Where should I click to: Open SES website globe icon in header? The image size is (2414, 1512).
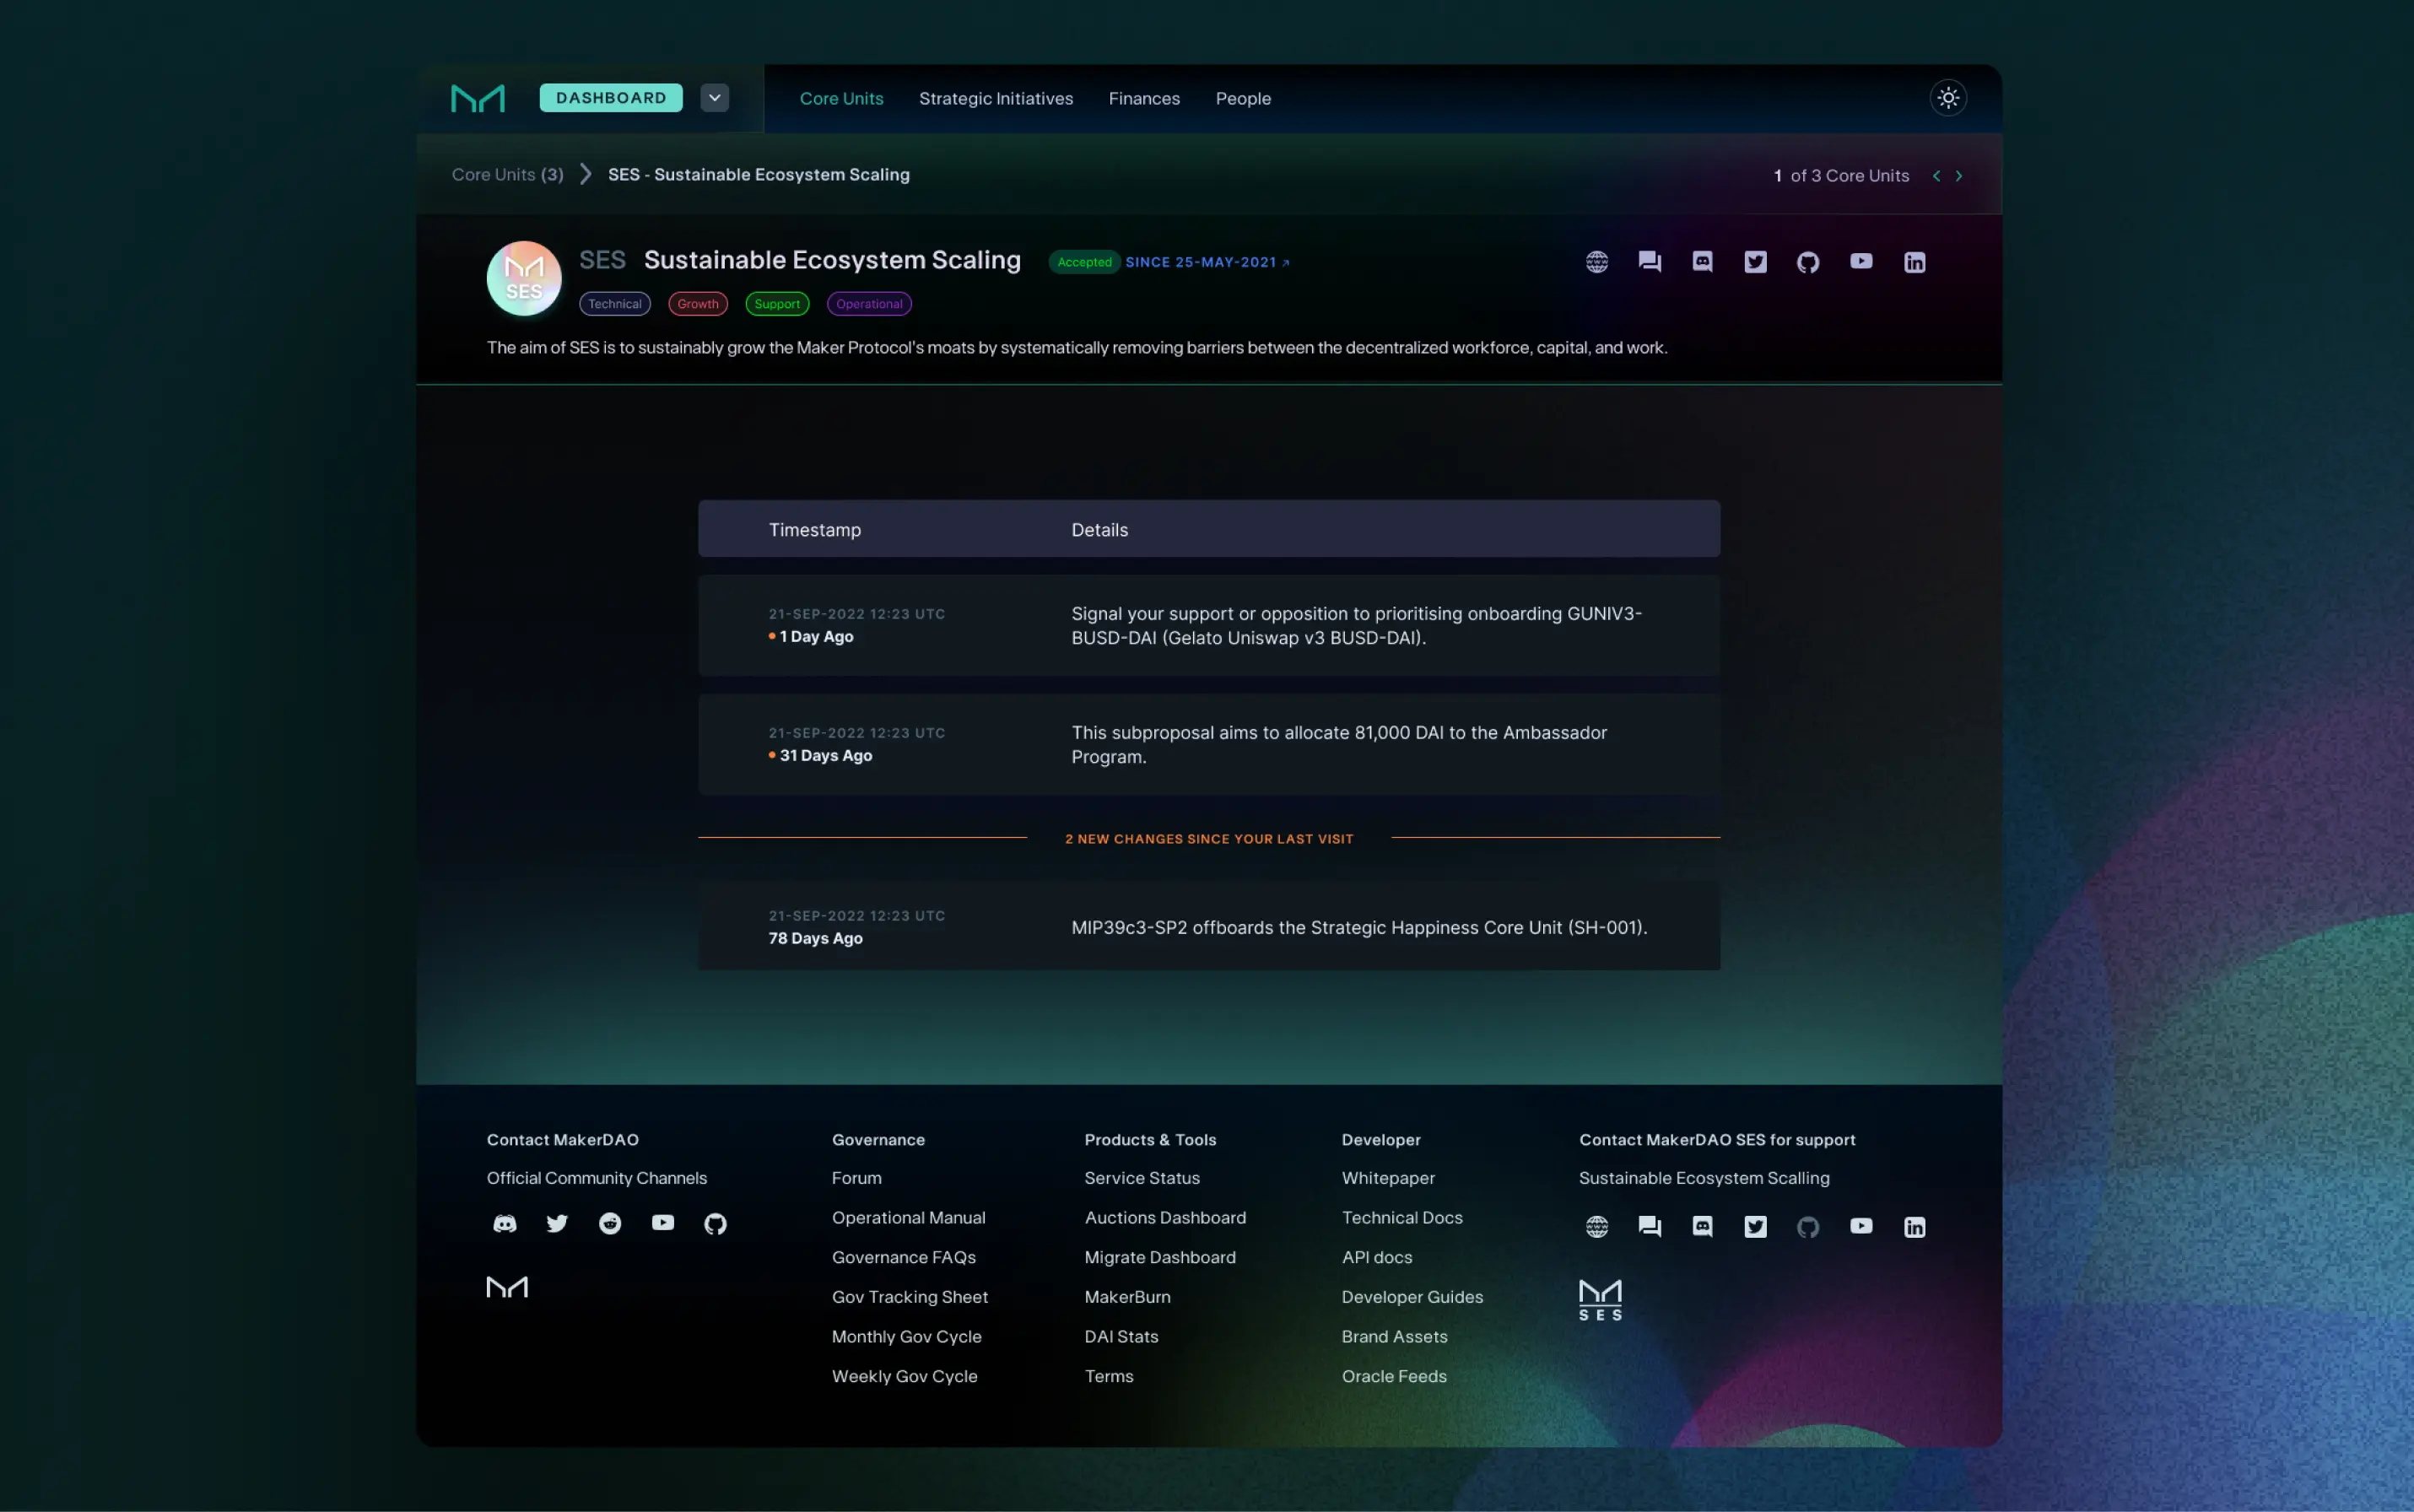tap(1596, 262)
